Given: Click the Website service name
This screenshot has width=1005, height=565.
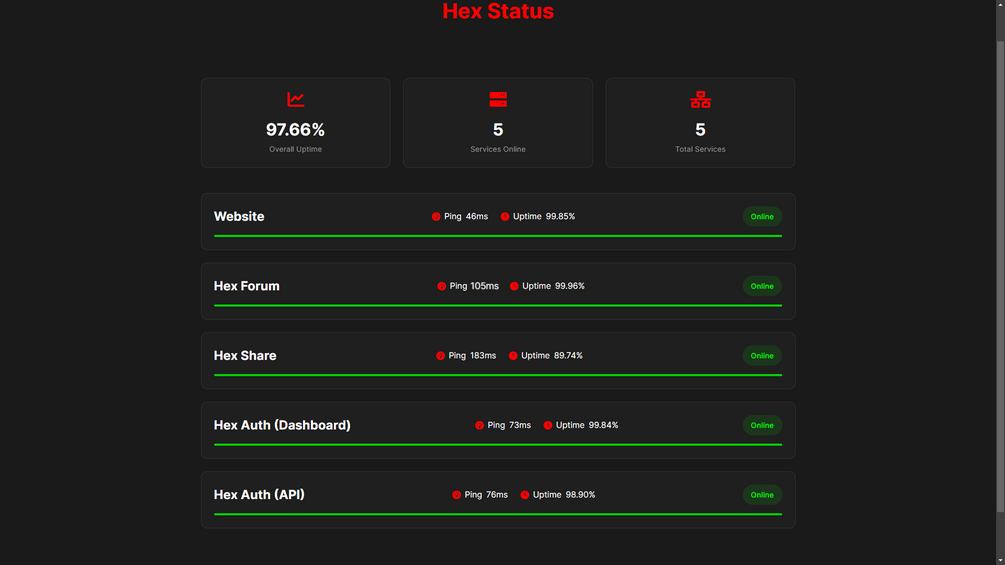Looking at the screenshot, I should point(239,217).
